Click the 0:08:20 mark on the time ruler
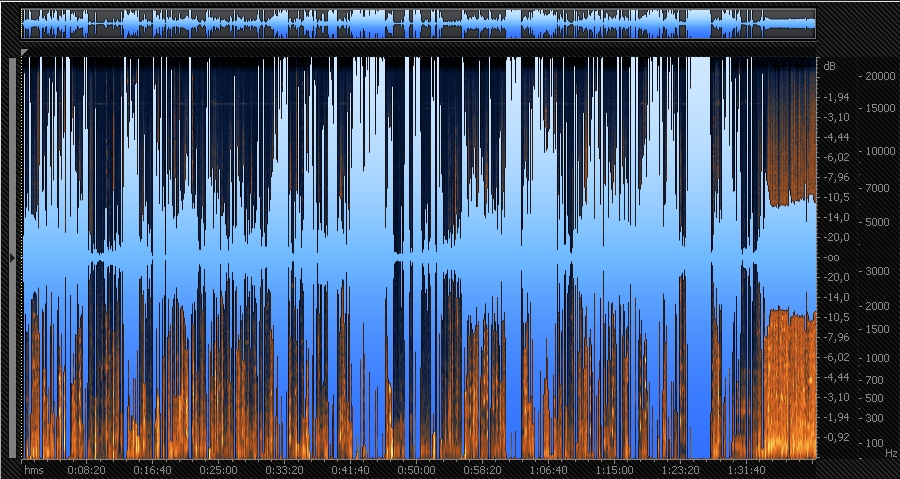Screen dimensions: 900x479 [x=86, y=470]
